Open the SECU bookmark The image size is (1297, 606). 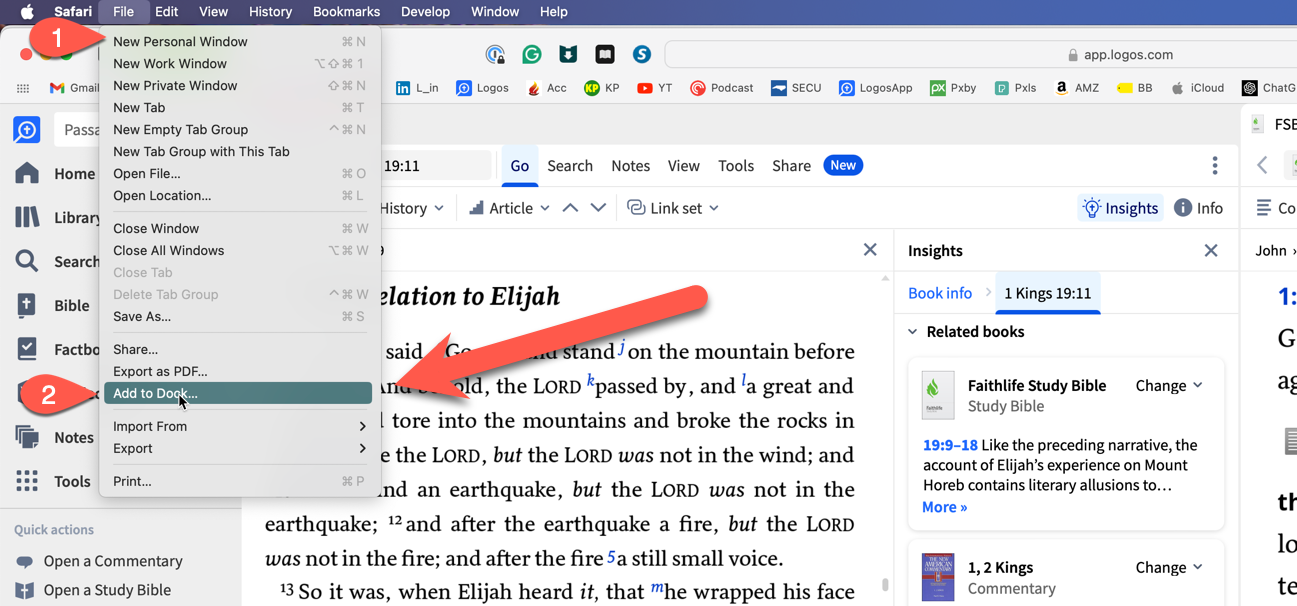796,88
